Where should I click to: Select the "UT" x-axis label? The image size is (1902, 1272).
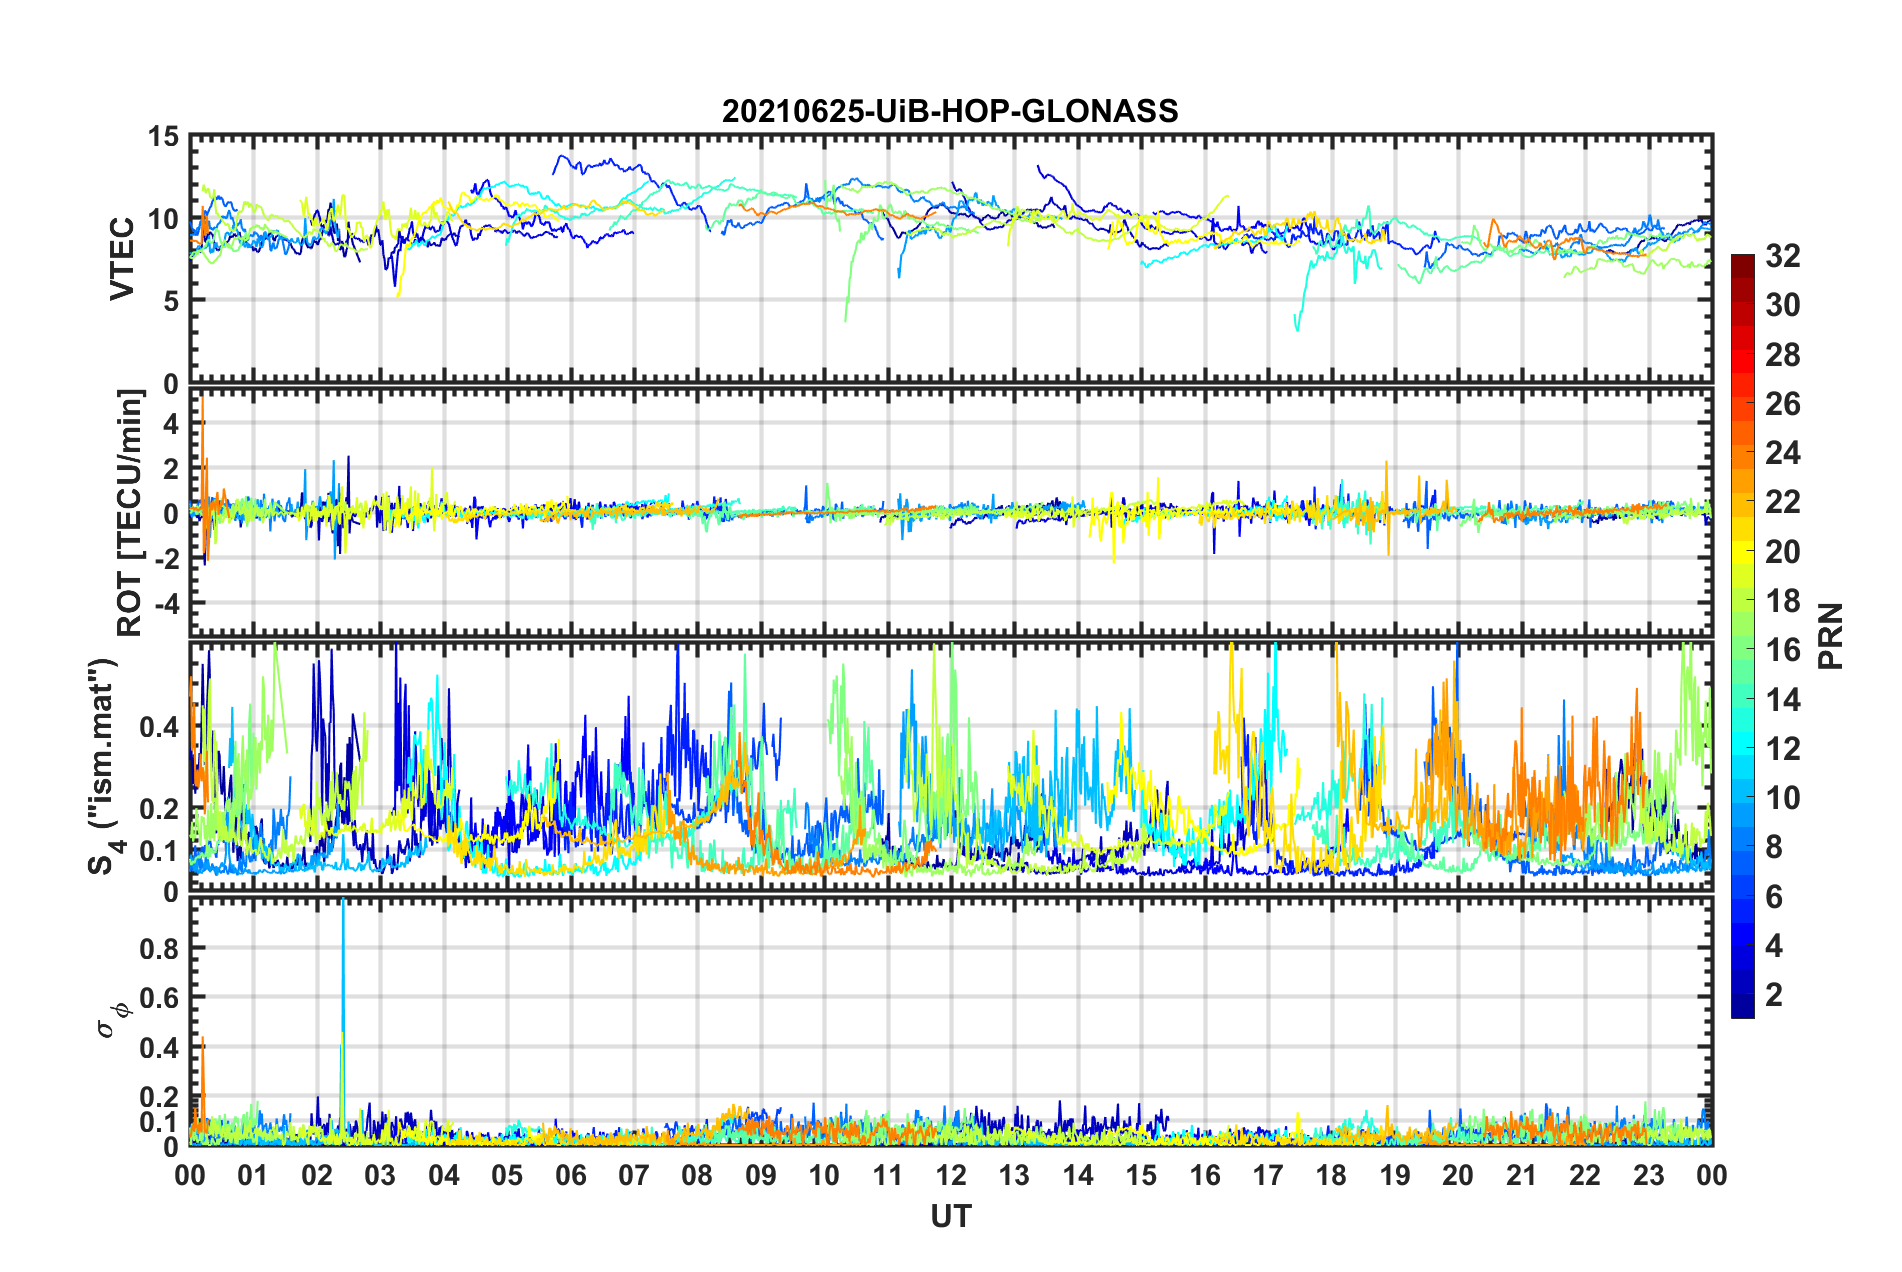click(951, 1216)
